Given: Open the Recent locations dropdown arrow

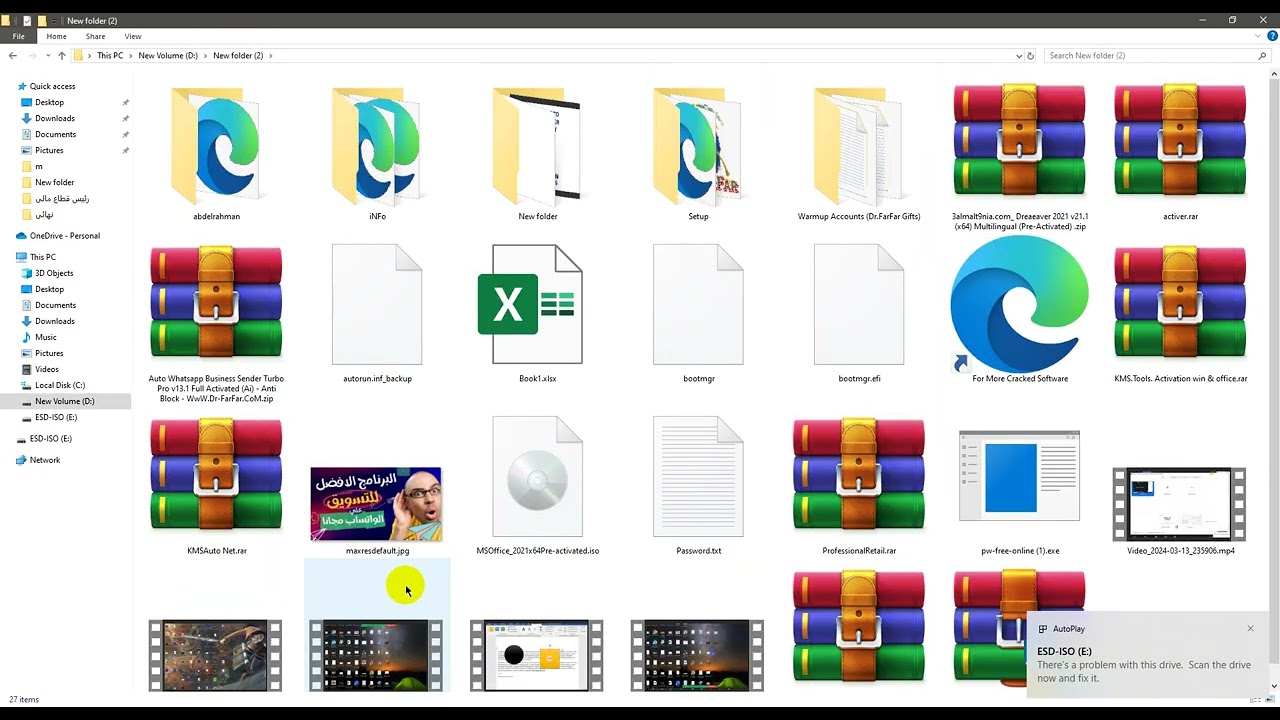Looking at the screenshot, I should point(48,56).
